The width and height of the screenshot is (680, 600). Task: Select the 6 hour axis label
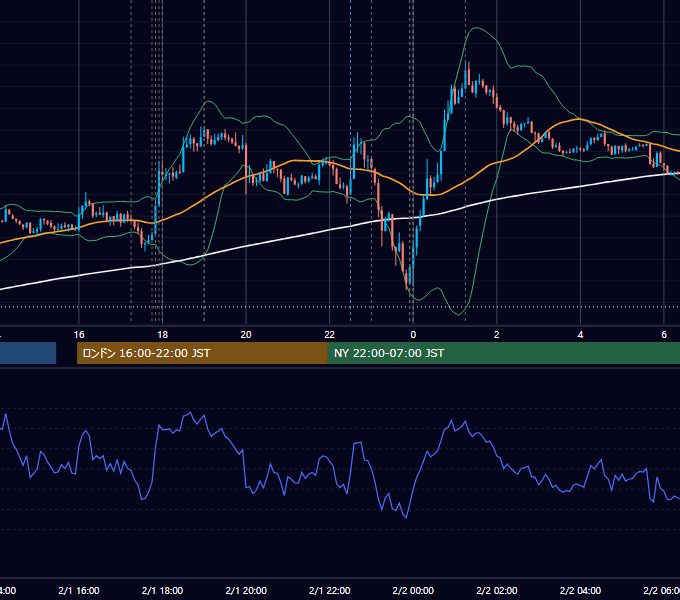click(664, 335)
